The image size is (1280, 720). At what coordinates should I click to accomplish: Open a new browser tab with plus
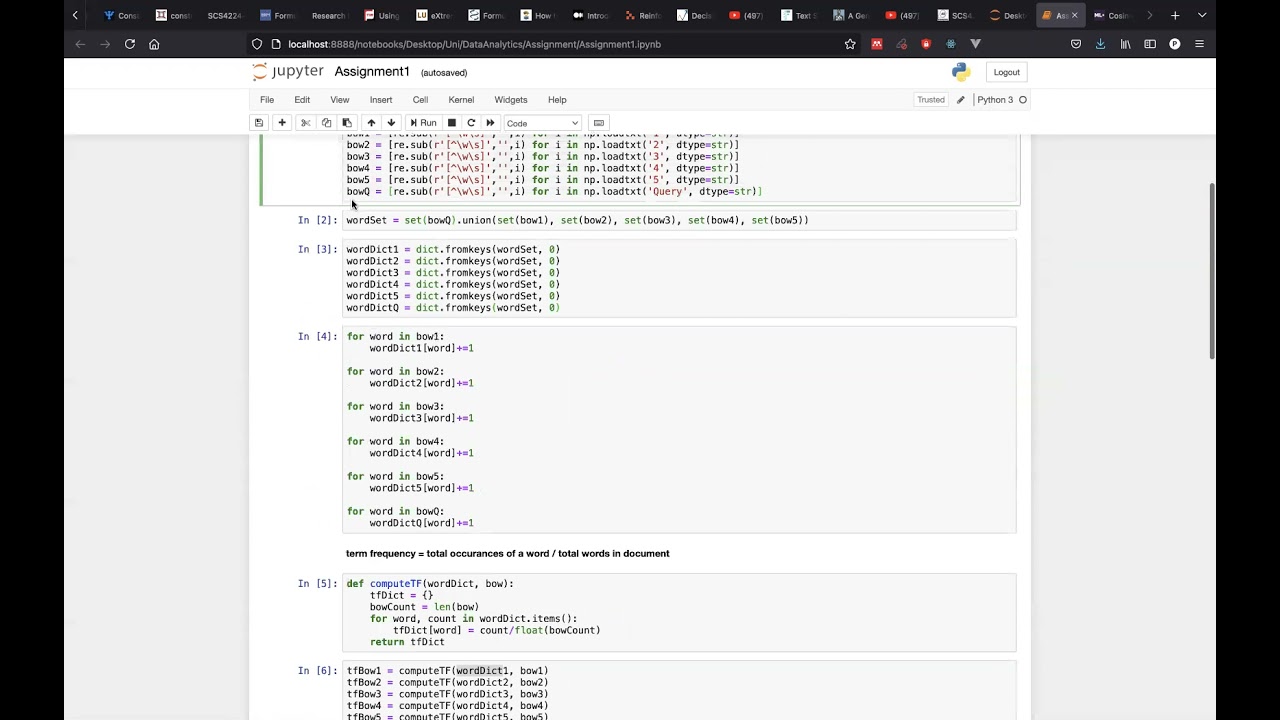click(x=1175, y=15)
